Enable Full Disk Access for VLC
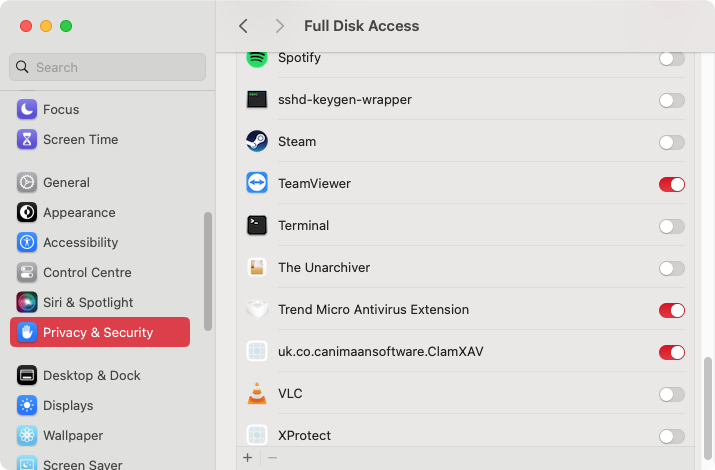Image resolution: width=715 pixels, height=470 pixels. (672, 394)
